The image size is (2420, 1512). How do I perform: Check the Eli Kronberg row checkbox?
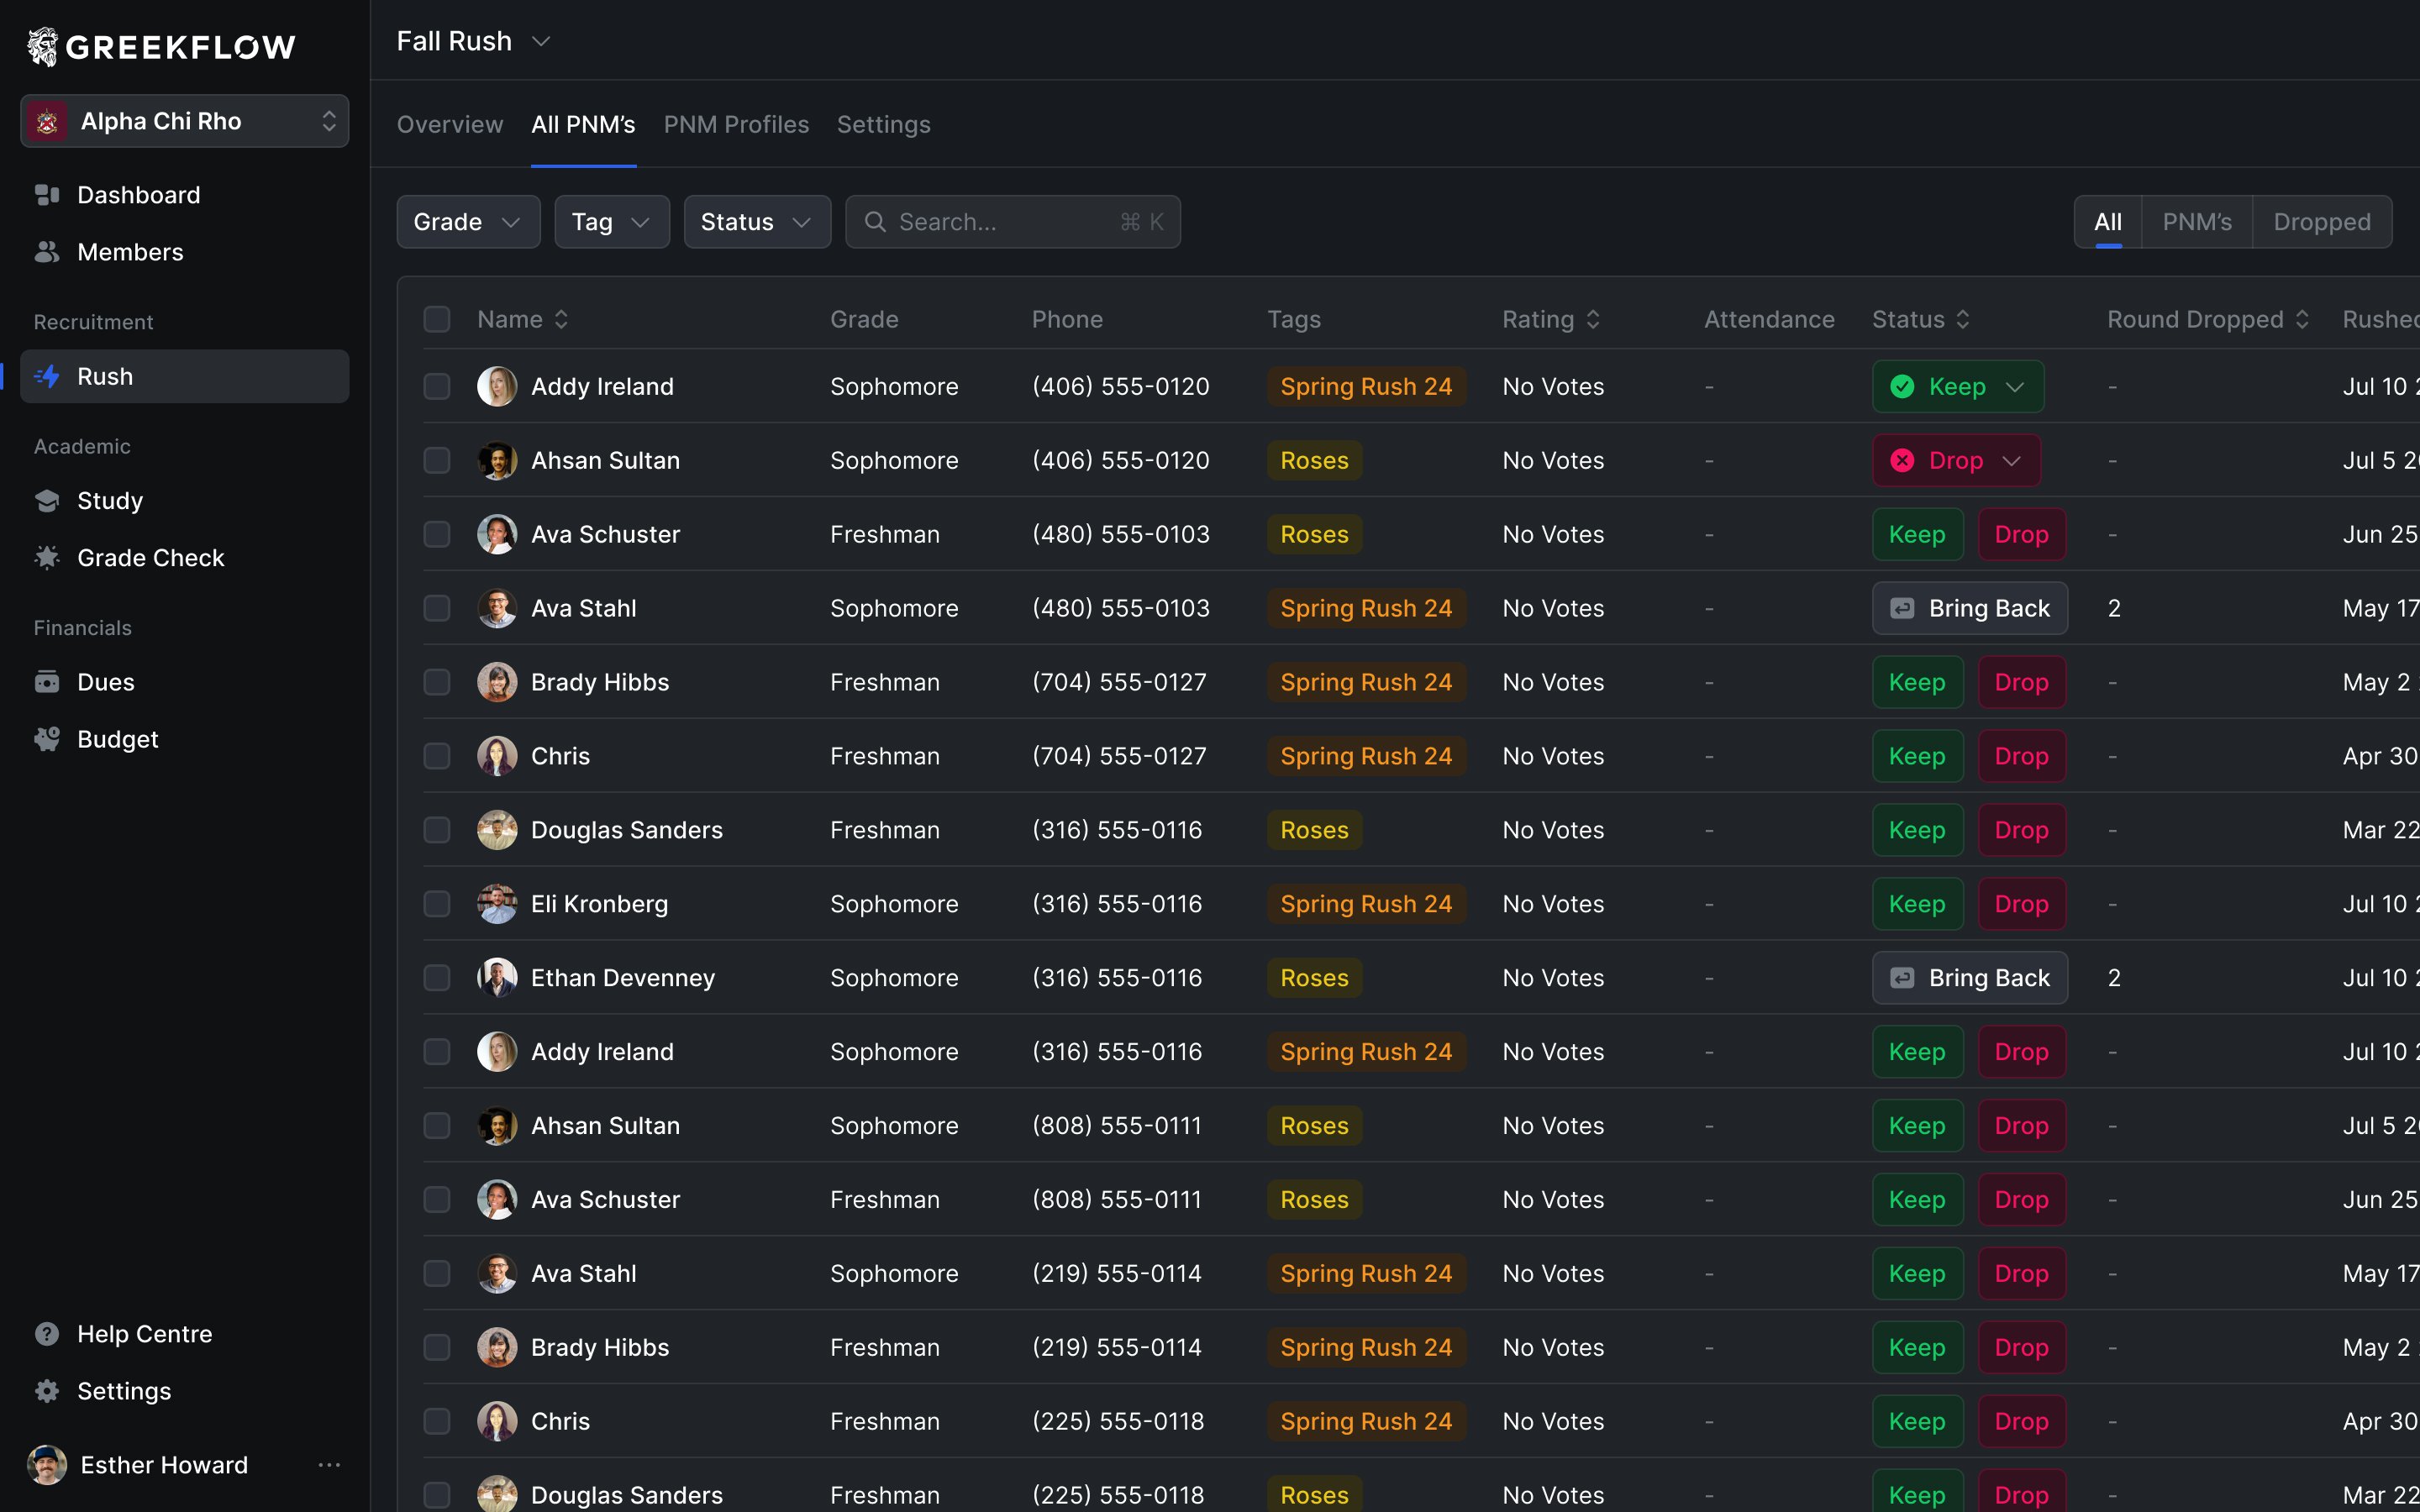click(x=437, y=904)
